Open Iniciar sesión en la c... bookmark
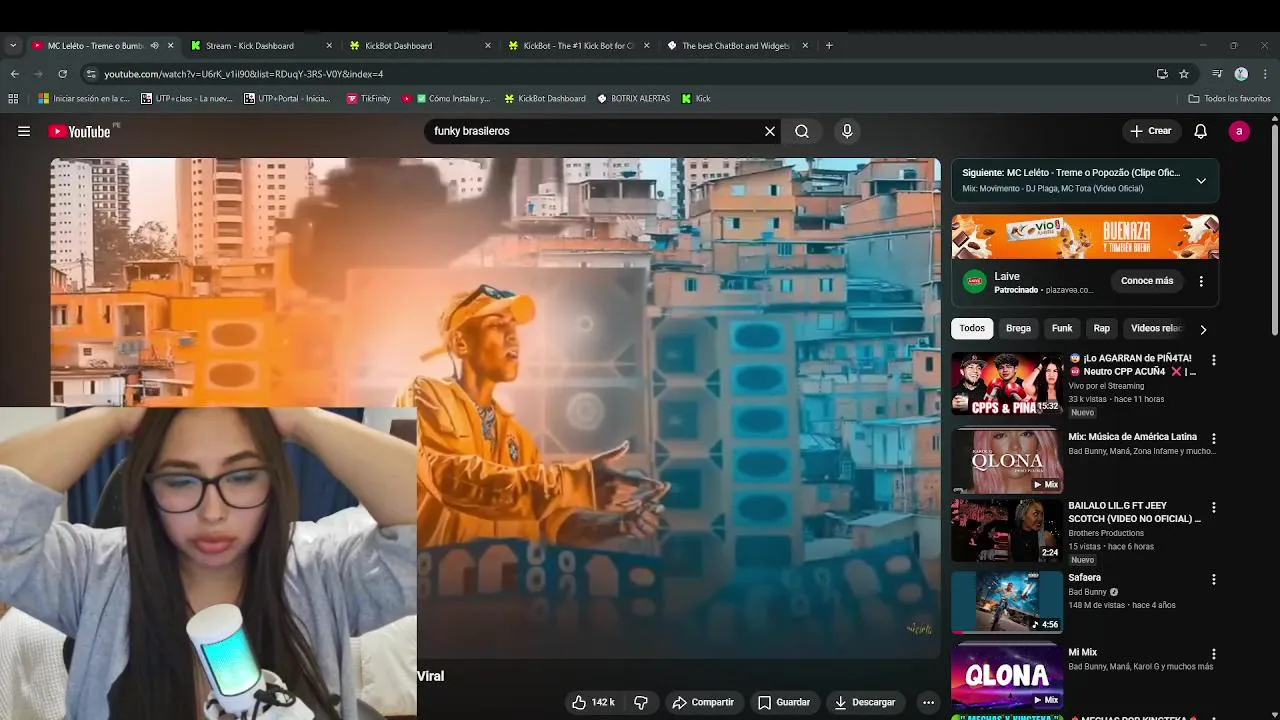 point(84,98)
